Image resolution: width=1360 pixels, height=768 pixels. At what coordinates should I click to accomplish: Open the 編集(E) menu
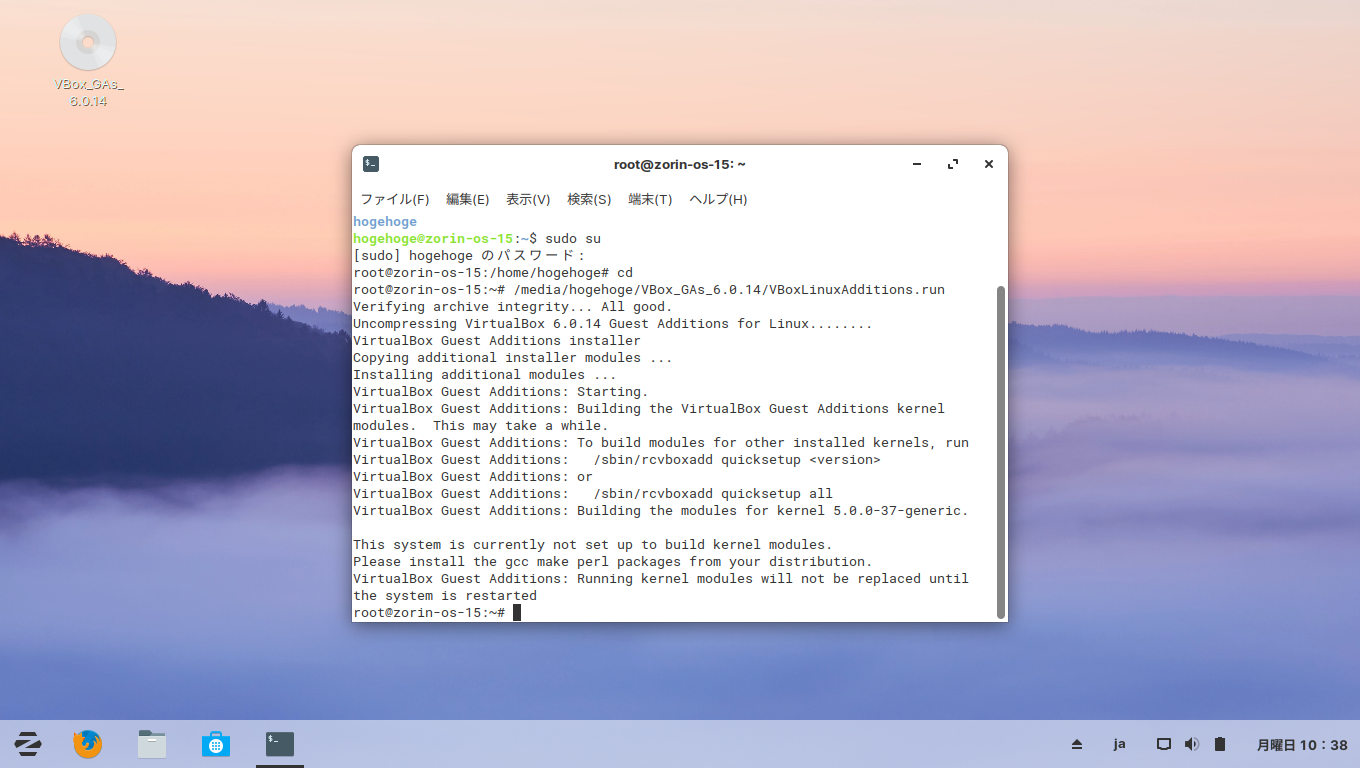pos(467,199)
